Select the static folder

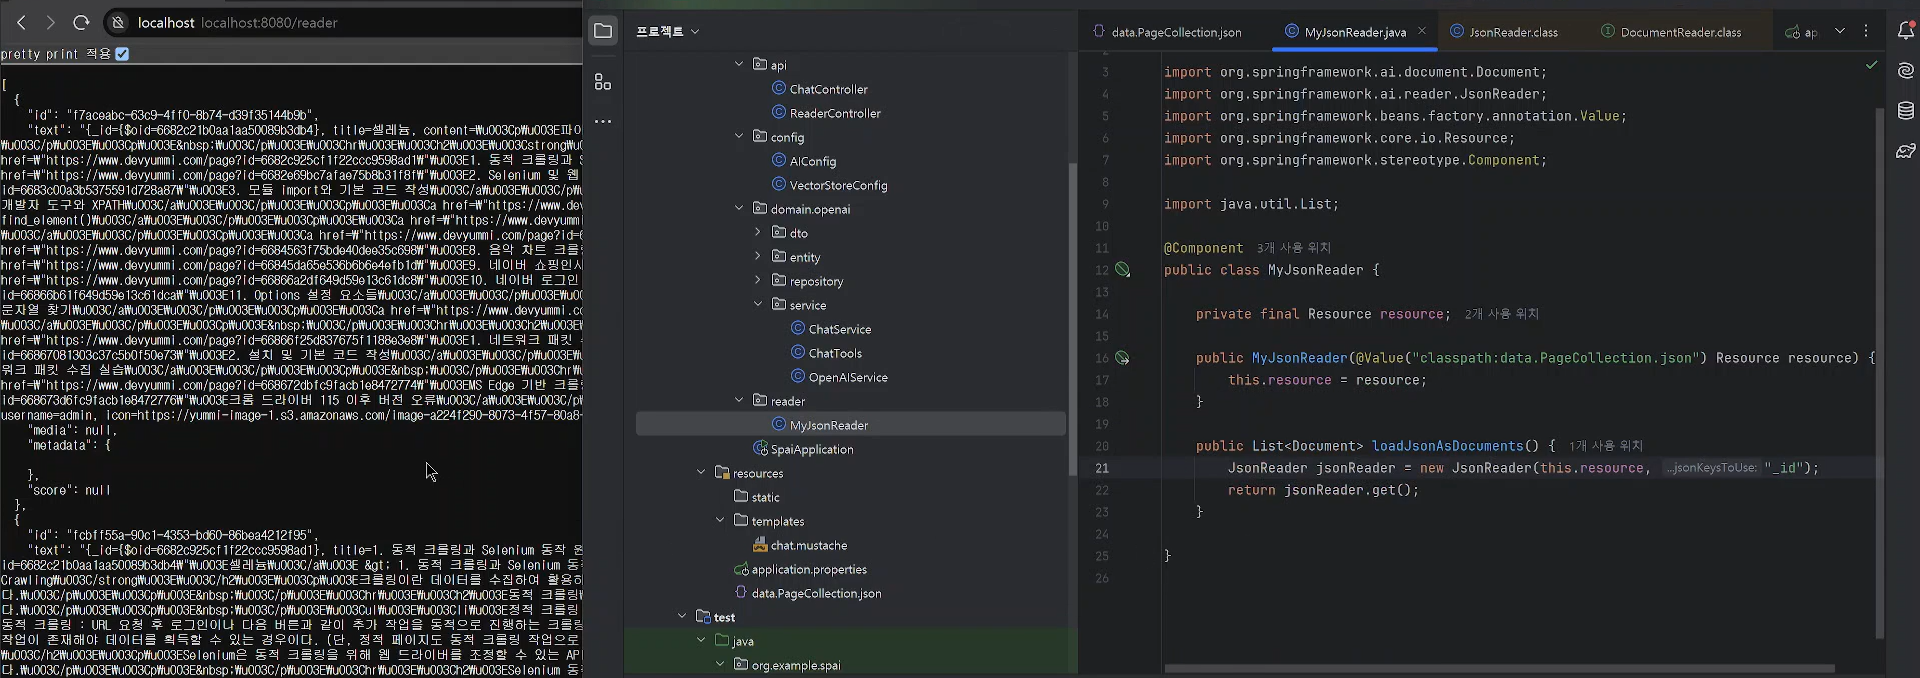point(765,497)
